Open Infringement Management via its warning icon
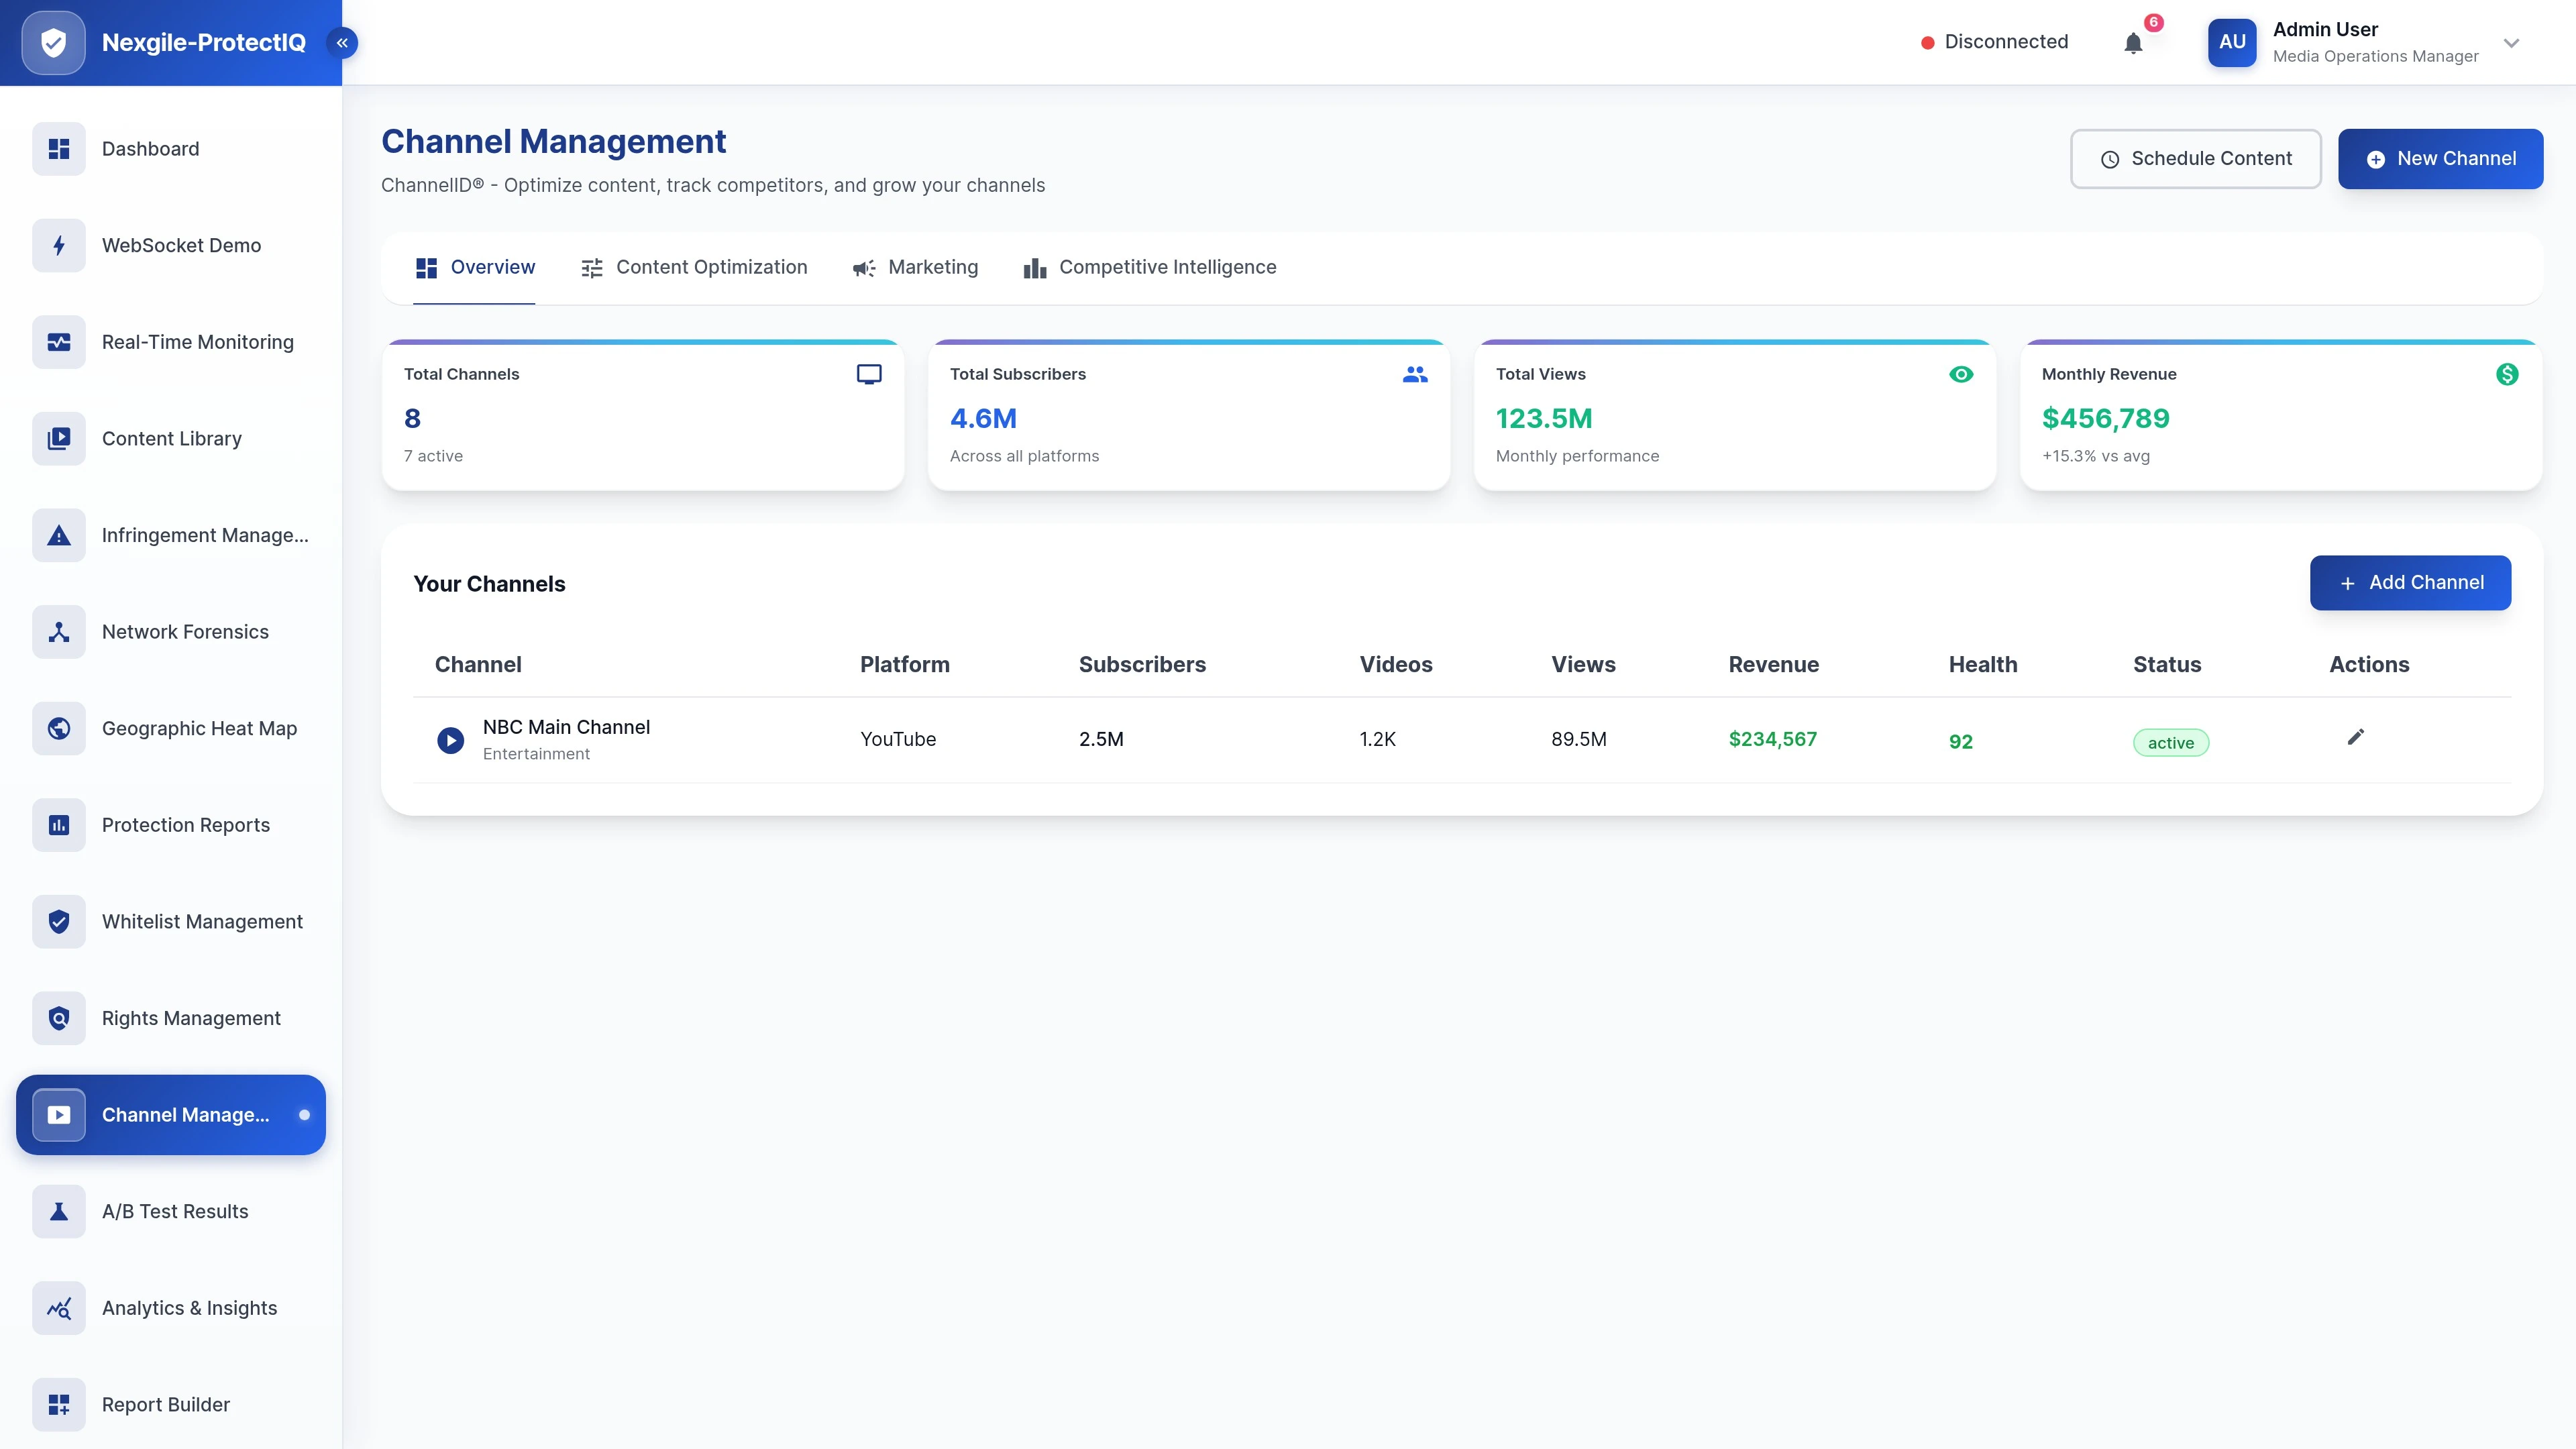 (x=58, y=535)
